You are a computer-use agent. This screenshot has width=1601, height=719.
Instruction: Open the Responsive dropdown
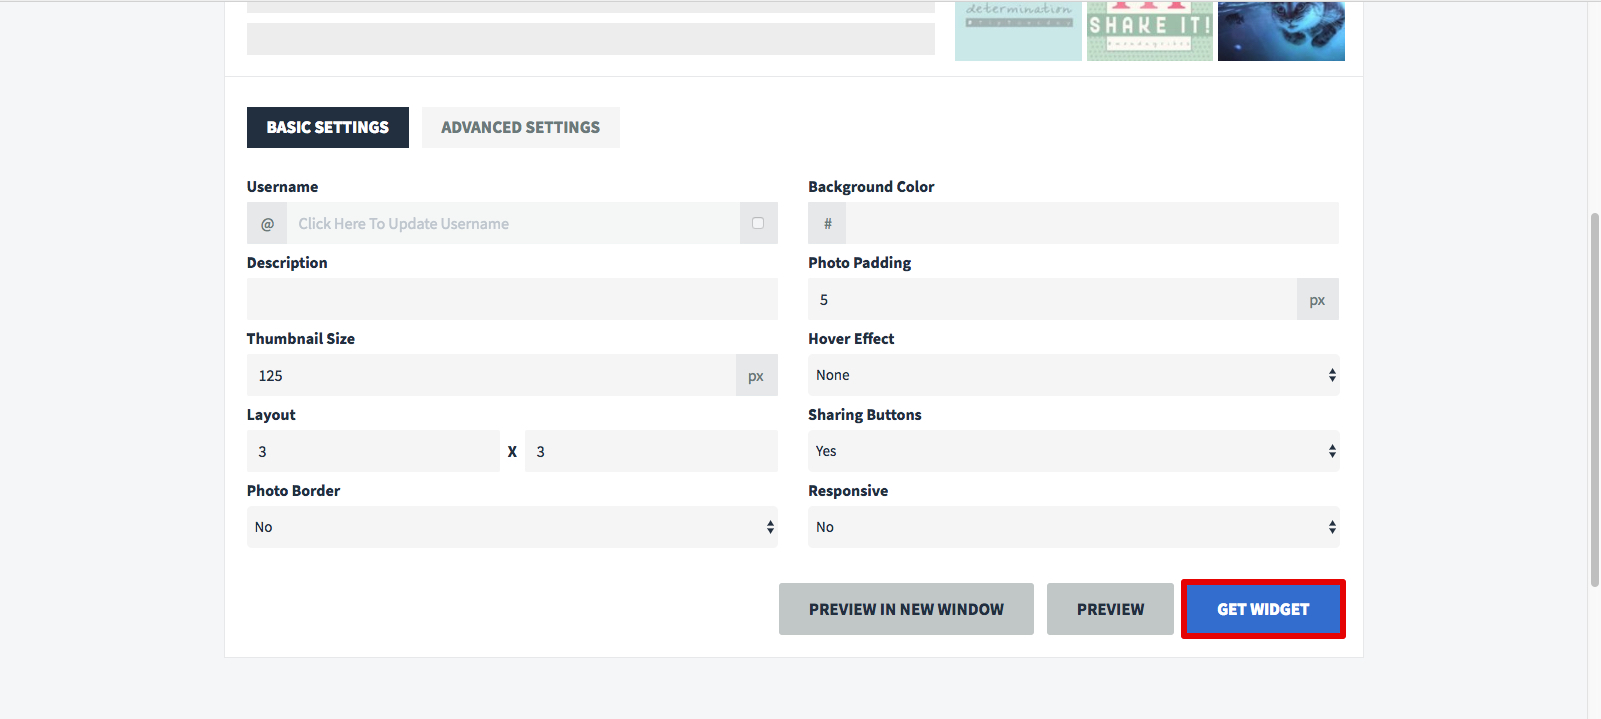(x=1073, y=527)
